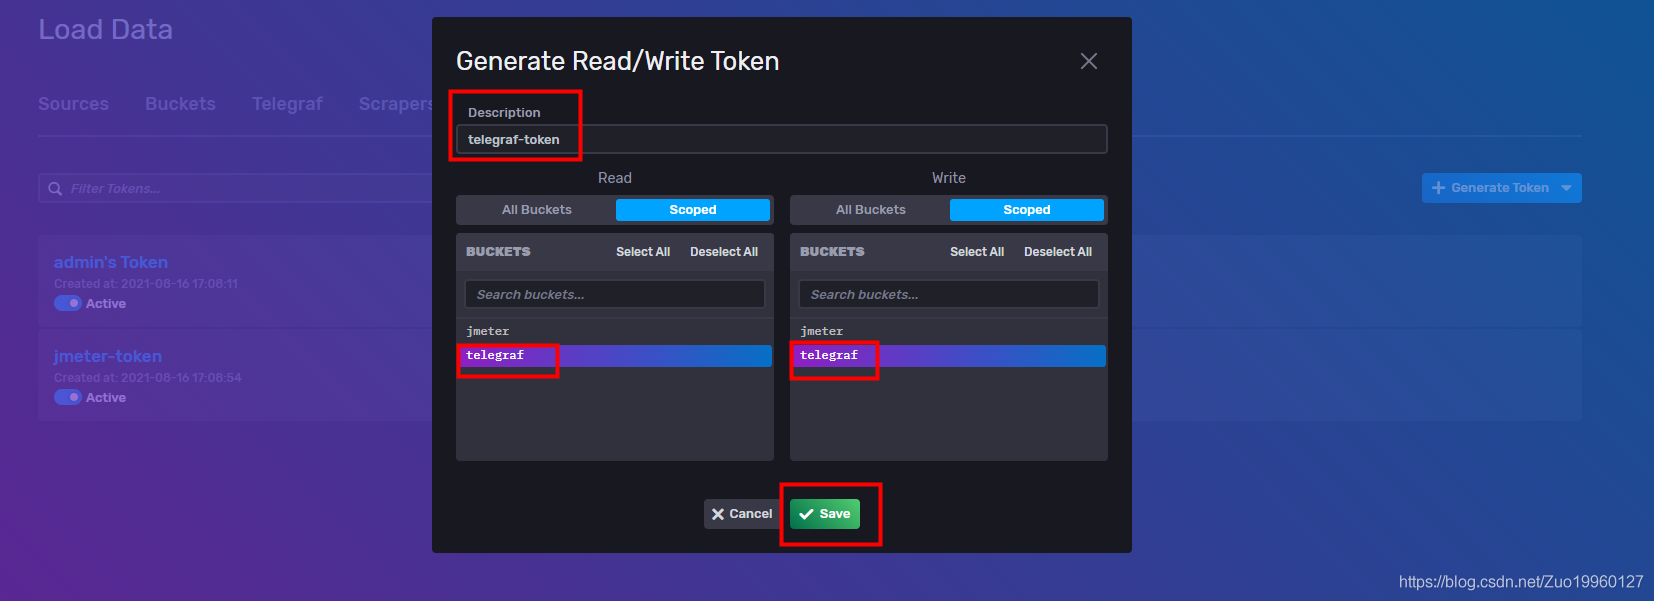Image resolution: width=1654 pixels, height=601 pixels.
Task: Open the Sources tab
Action: (x=73, y=104)
